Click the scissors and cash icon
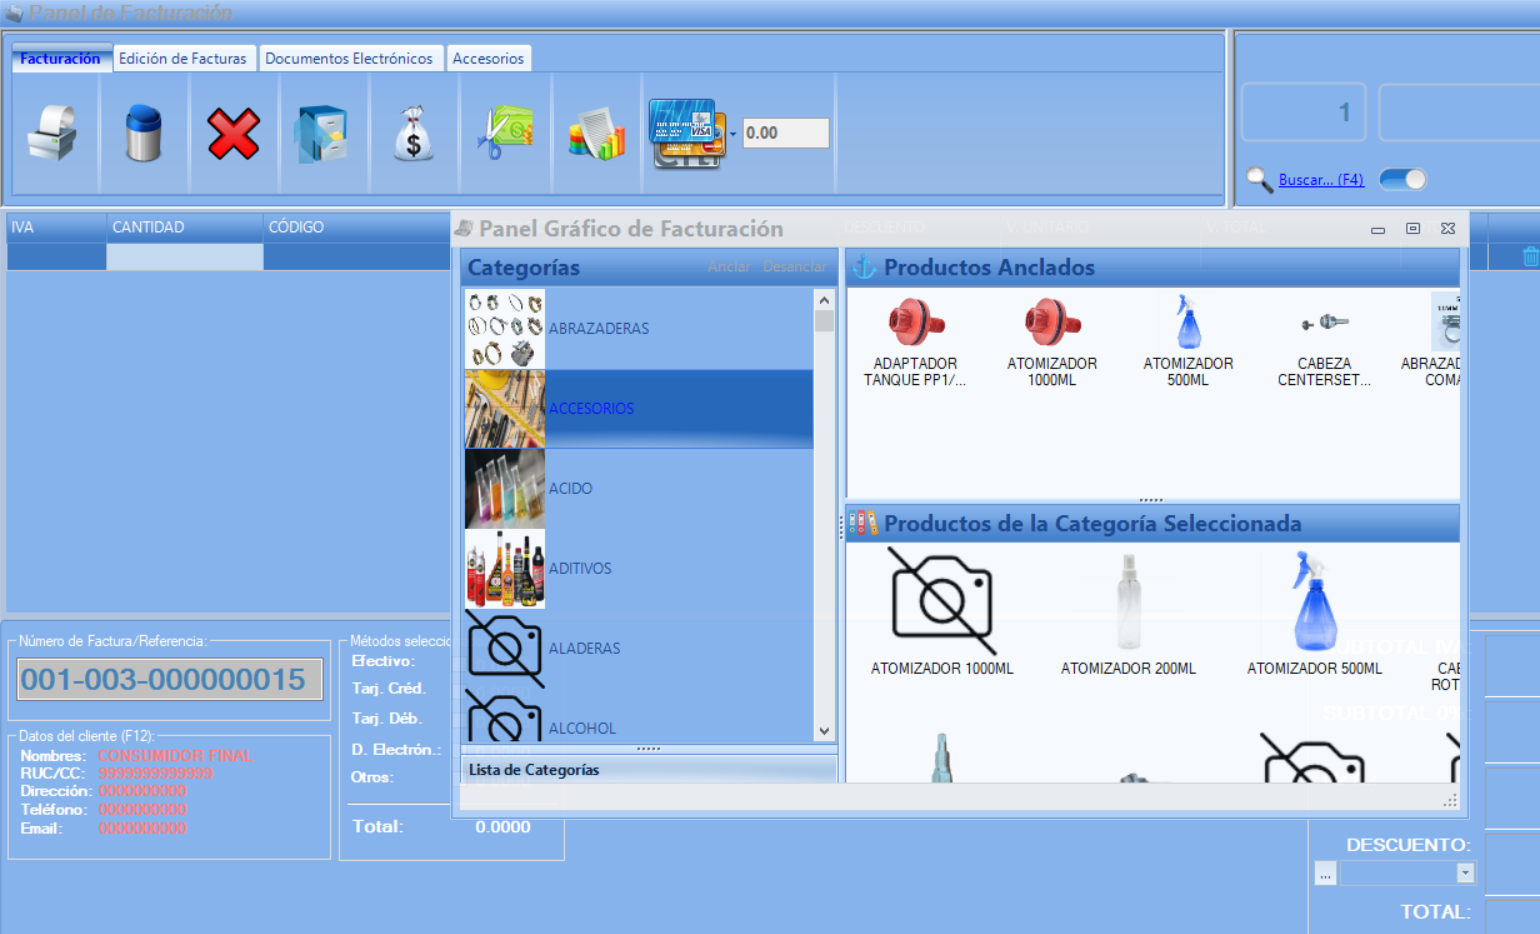Viewport: 1540px width, 934px height. pyautogui.click(x=505, y=133)
